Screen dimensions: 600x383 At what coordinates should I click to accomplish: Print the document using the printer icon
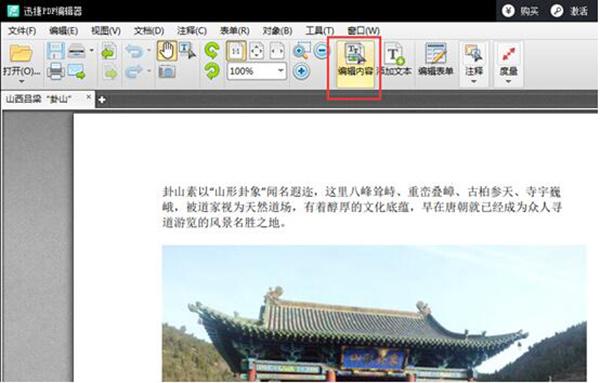click(x=56, y=72)
